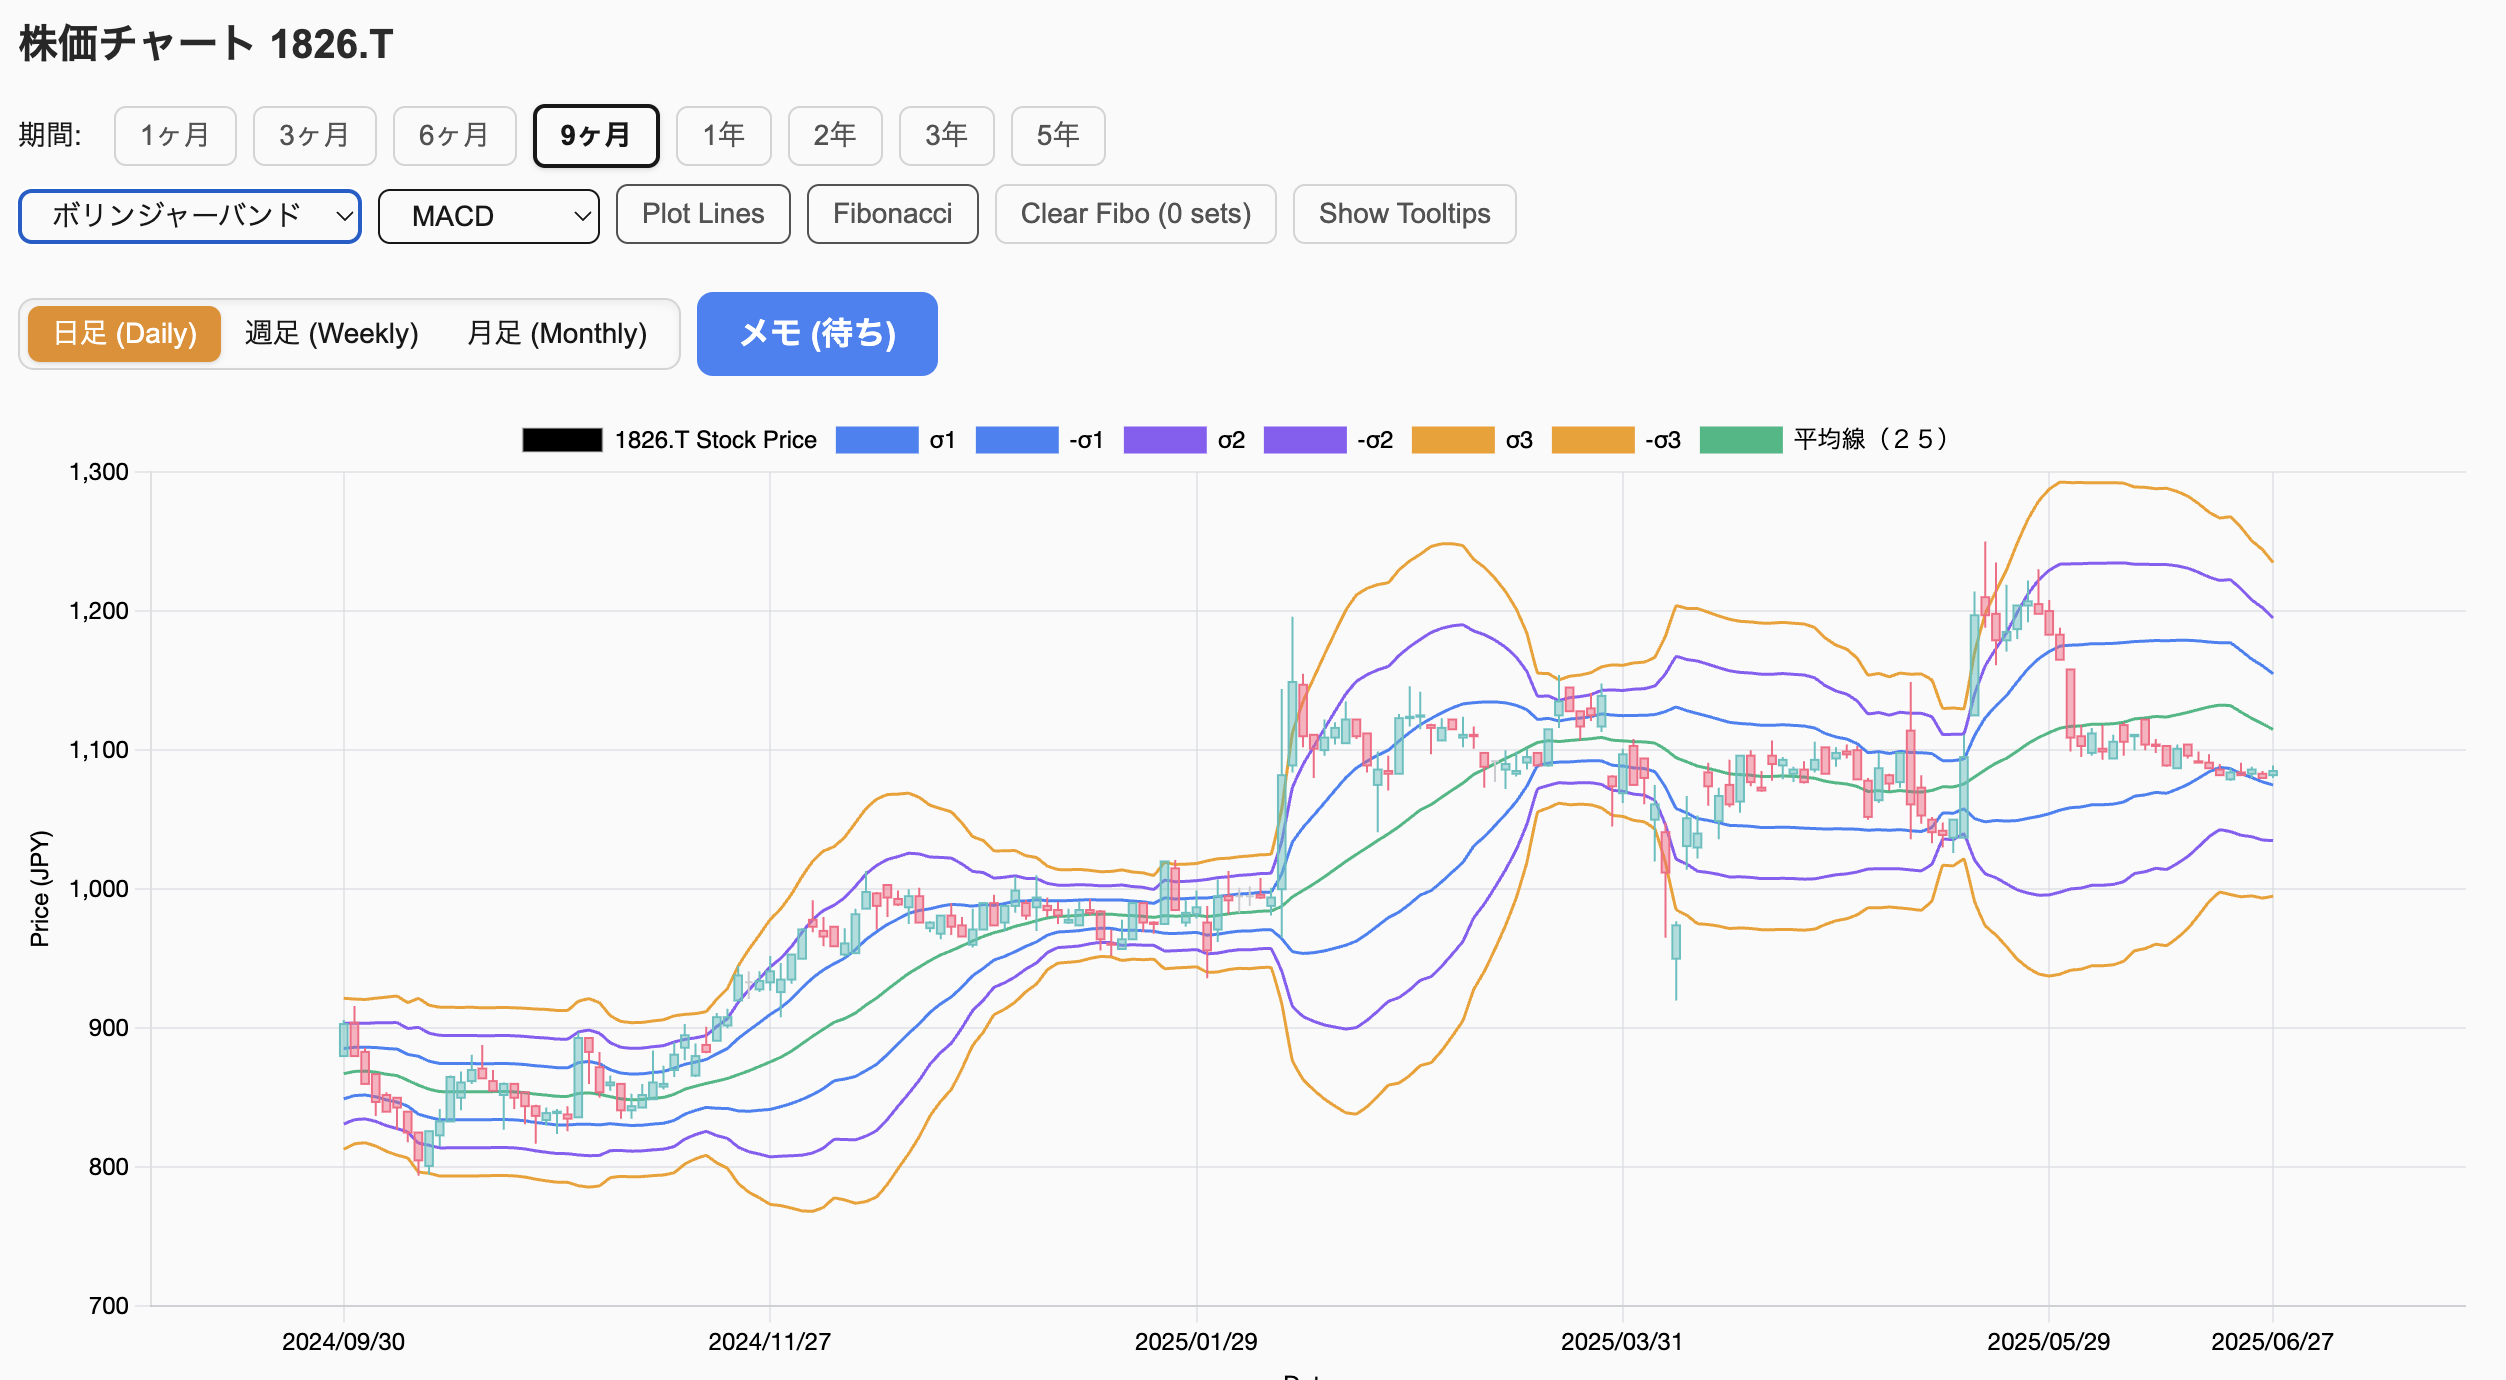Toggle the purple -σ2 legend swatch
This screenshot has width=2506, height=1380.
coord(1305,440)
